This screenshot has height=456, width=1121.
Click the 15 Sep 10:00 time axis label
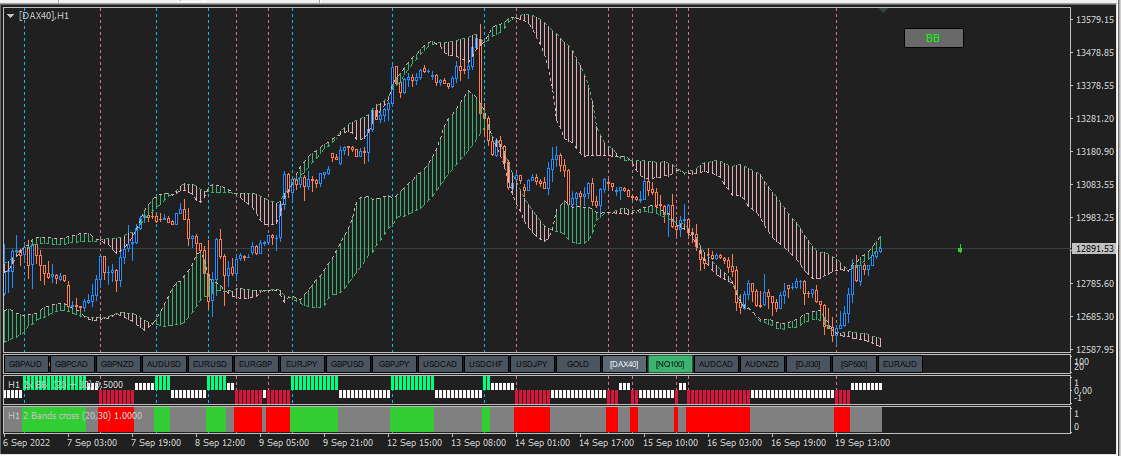coord(671,443)
